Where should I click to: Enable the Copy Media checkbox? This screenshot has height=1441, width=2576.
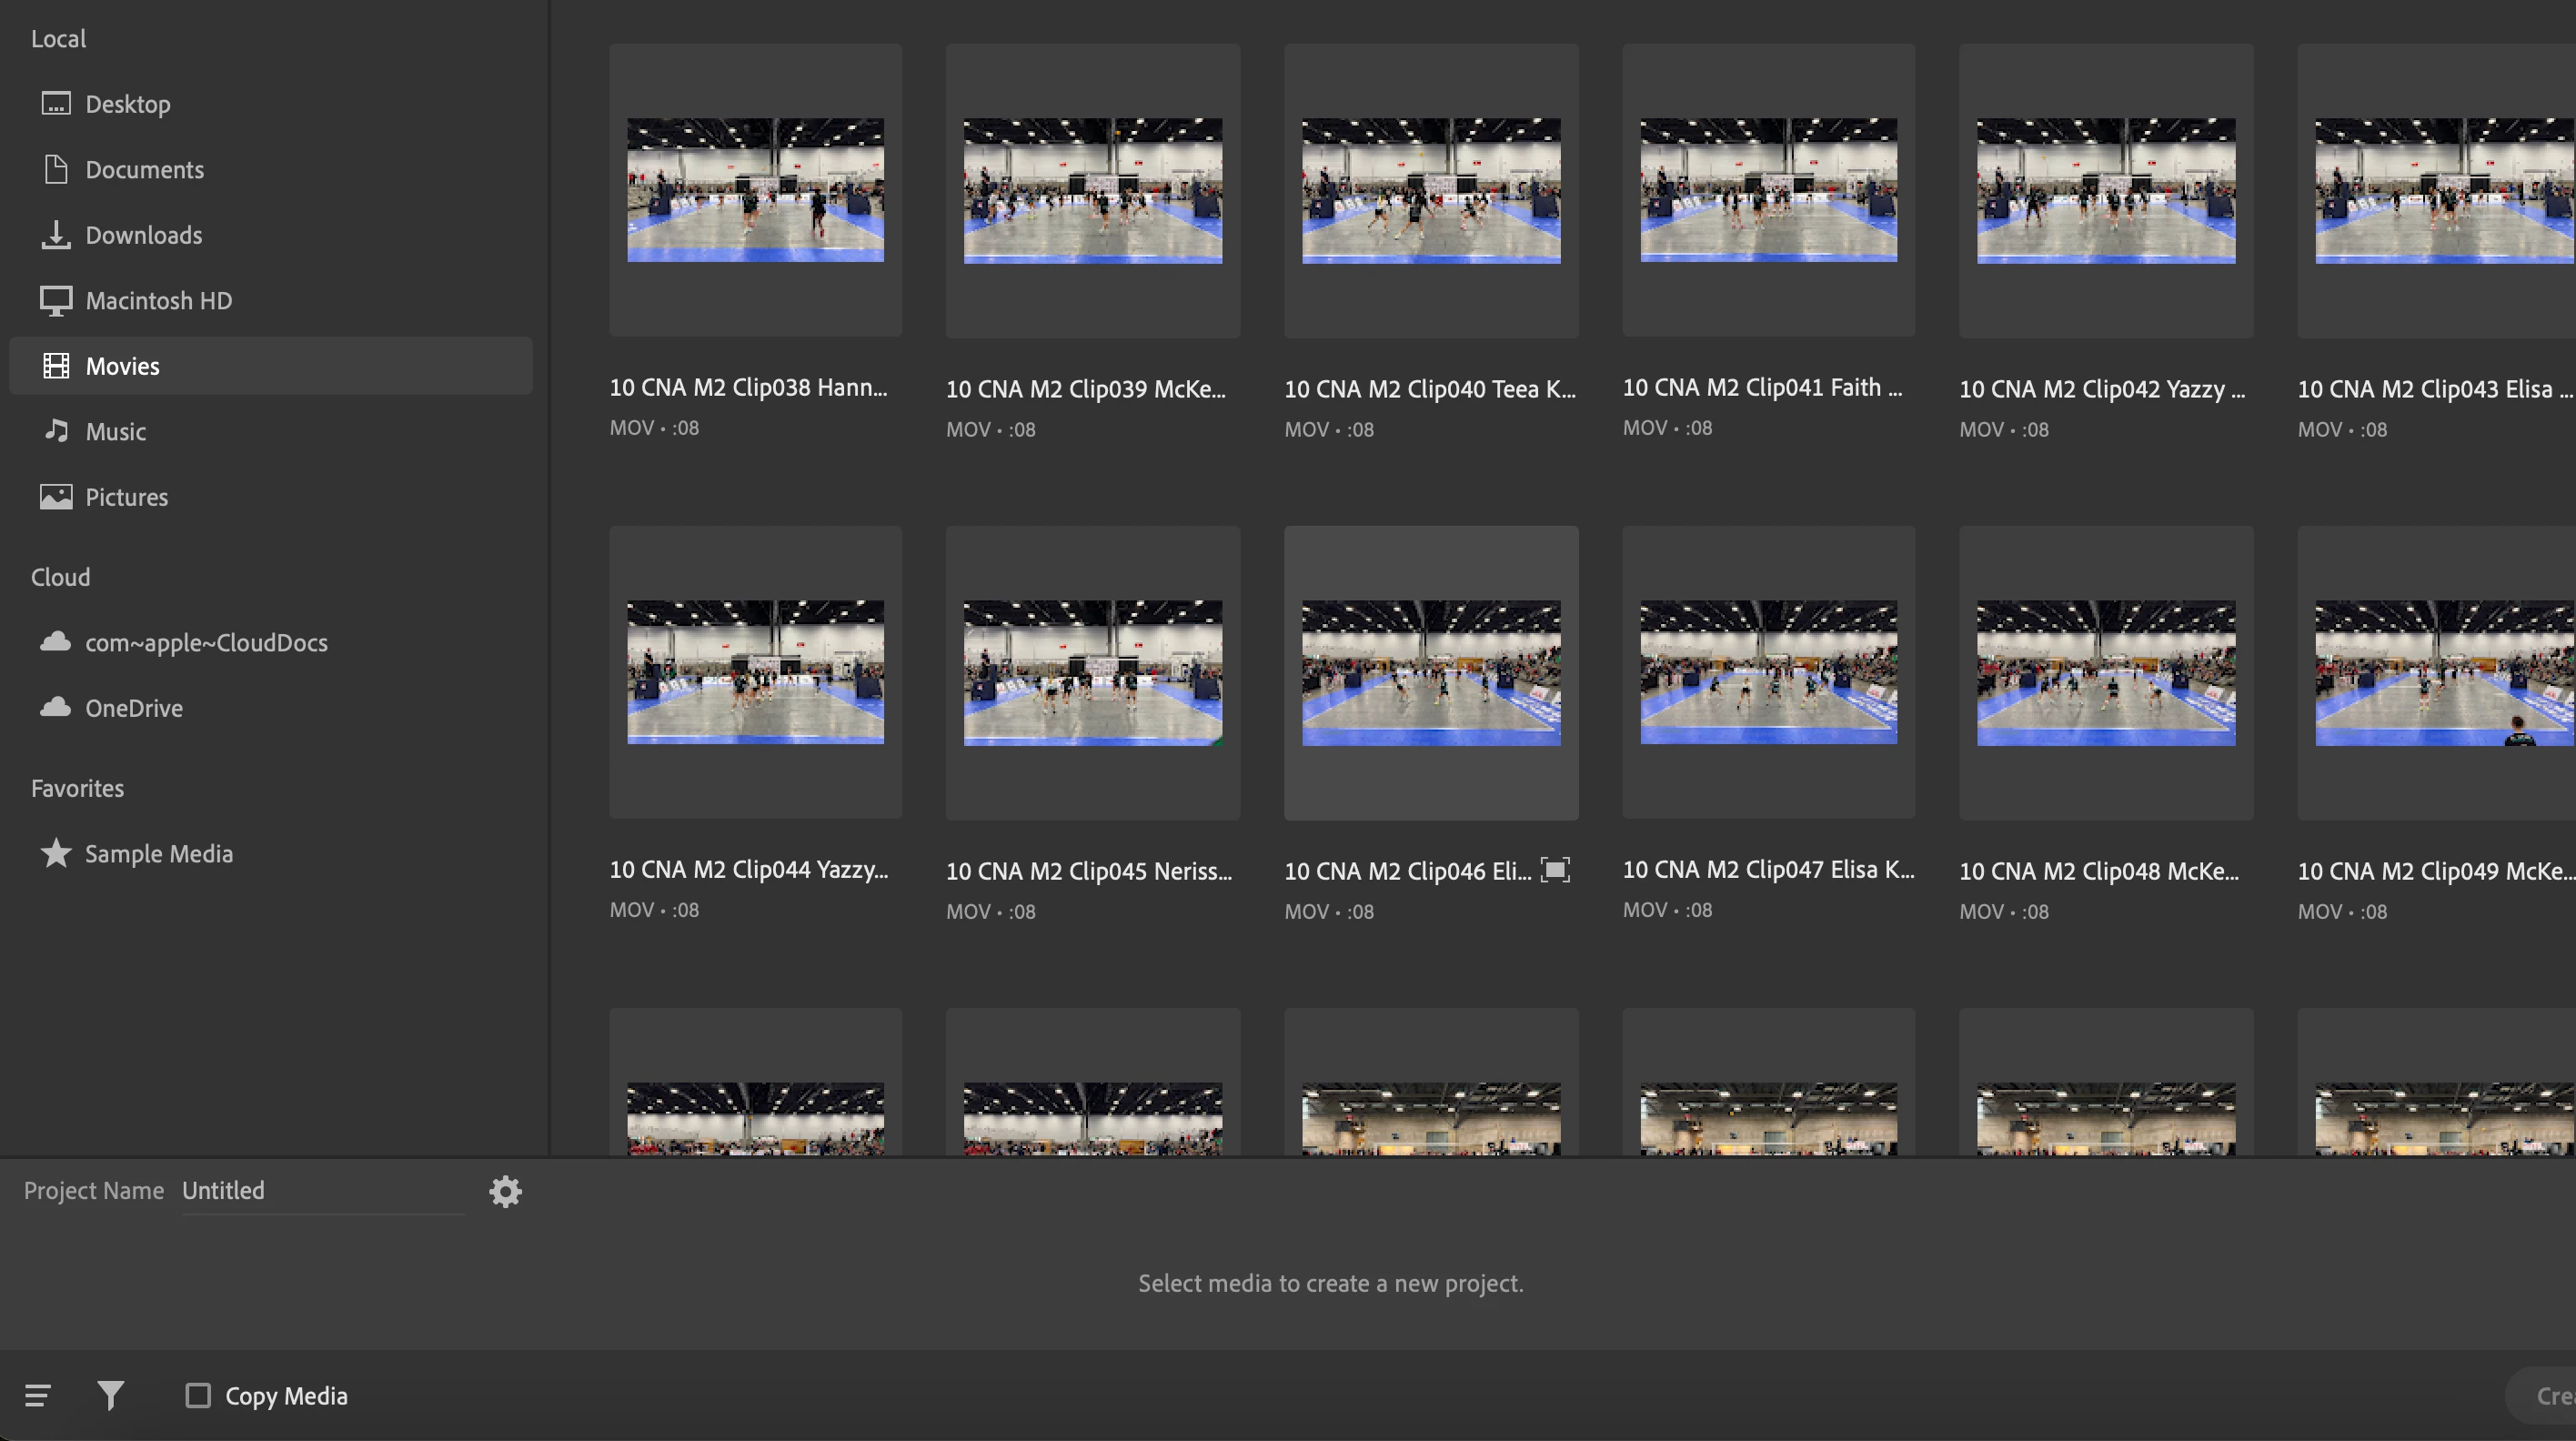point(198,1395)
